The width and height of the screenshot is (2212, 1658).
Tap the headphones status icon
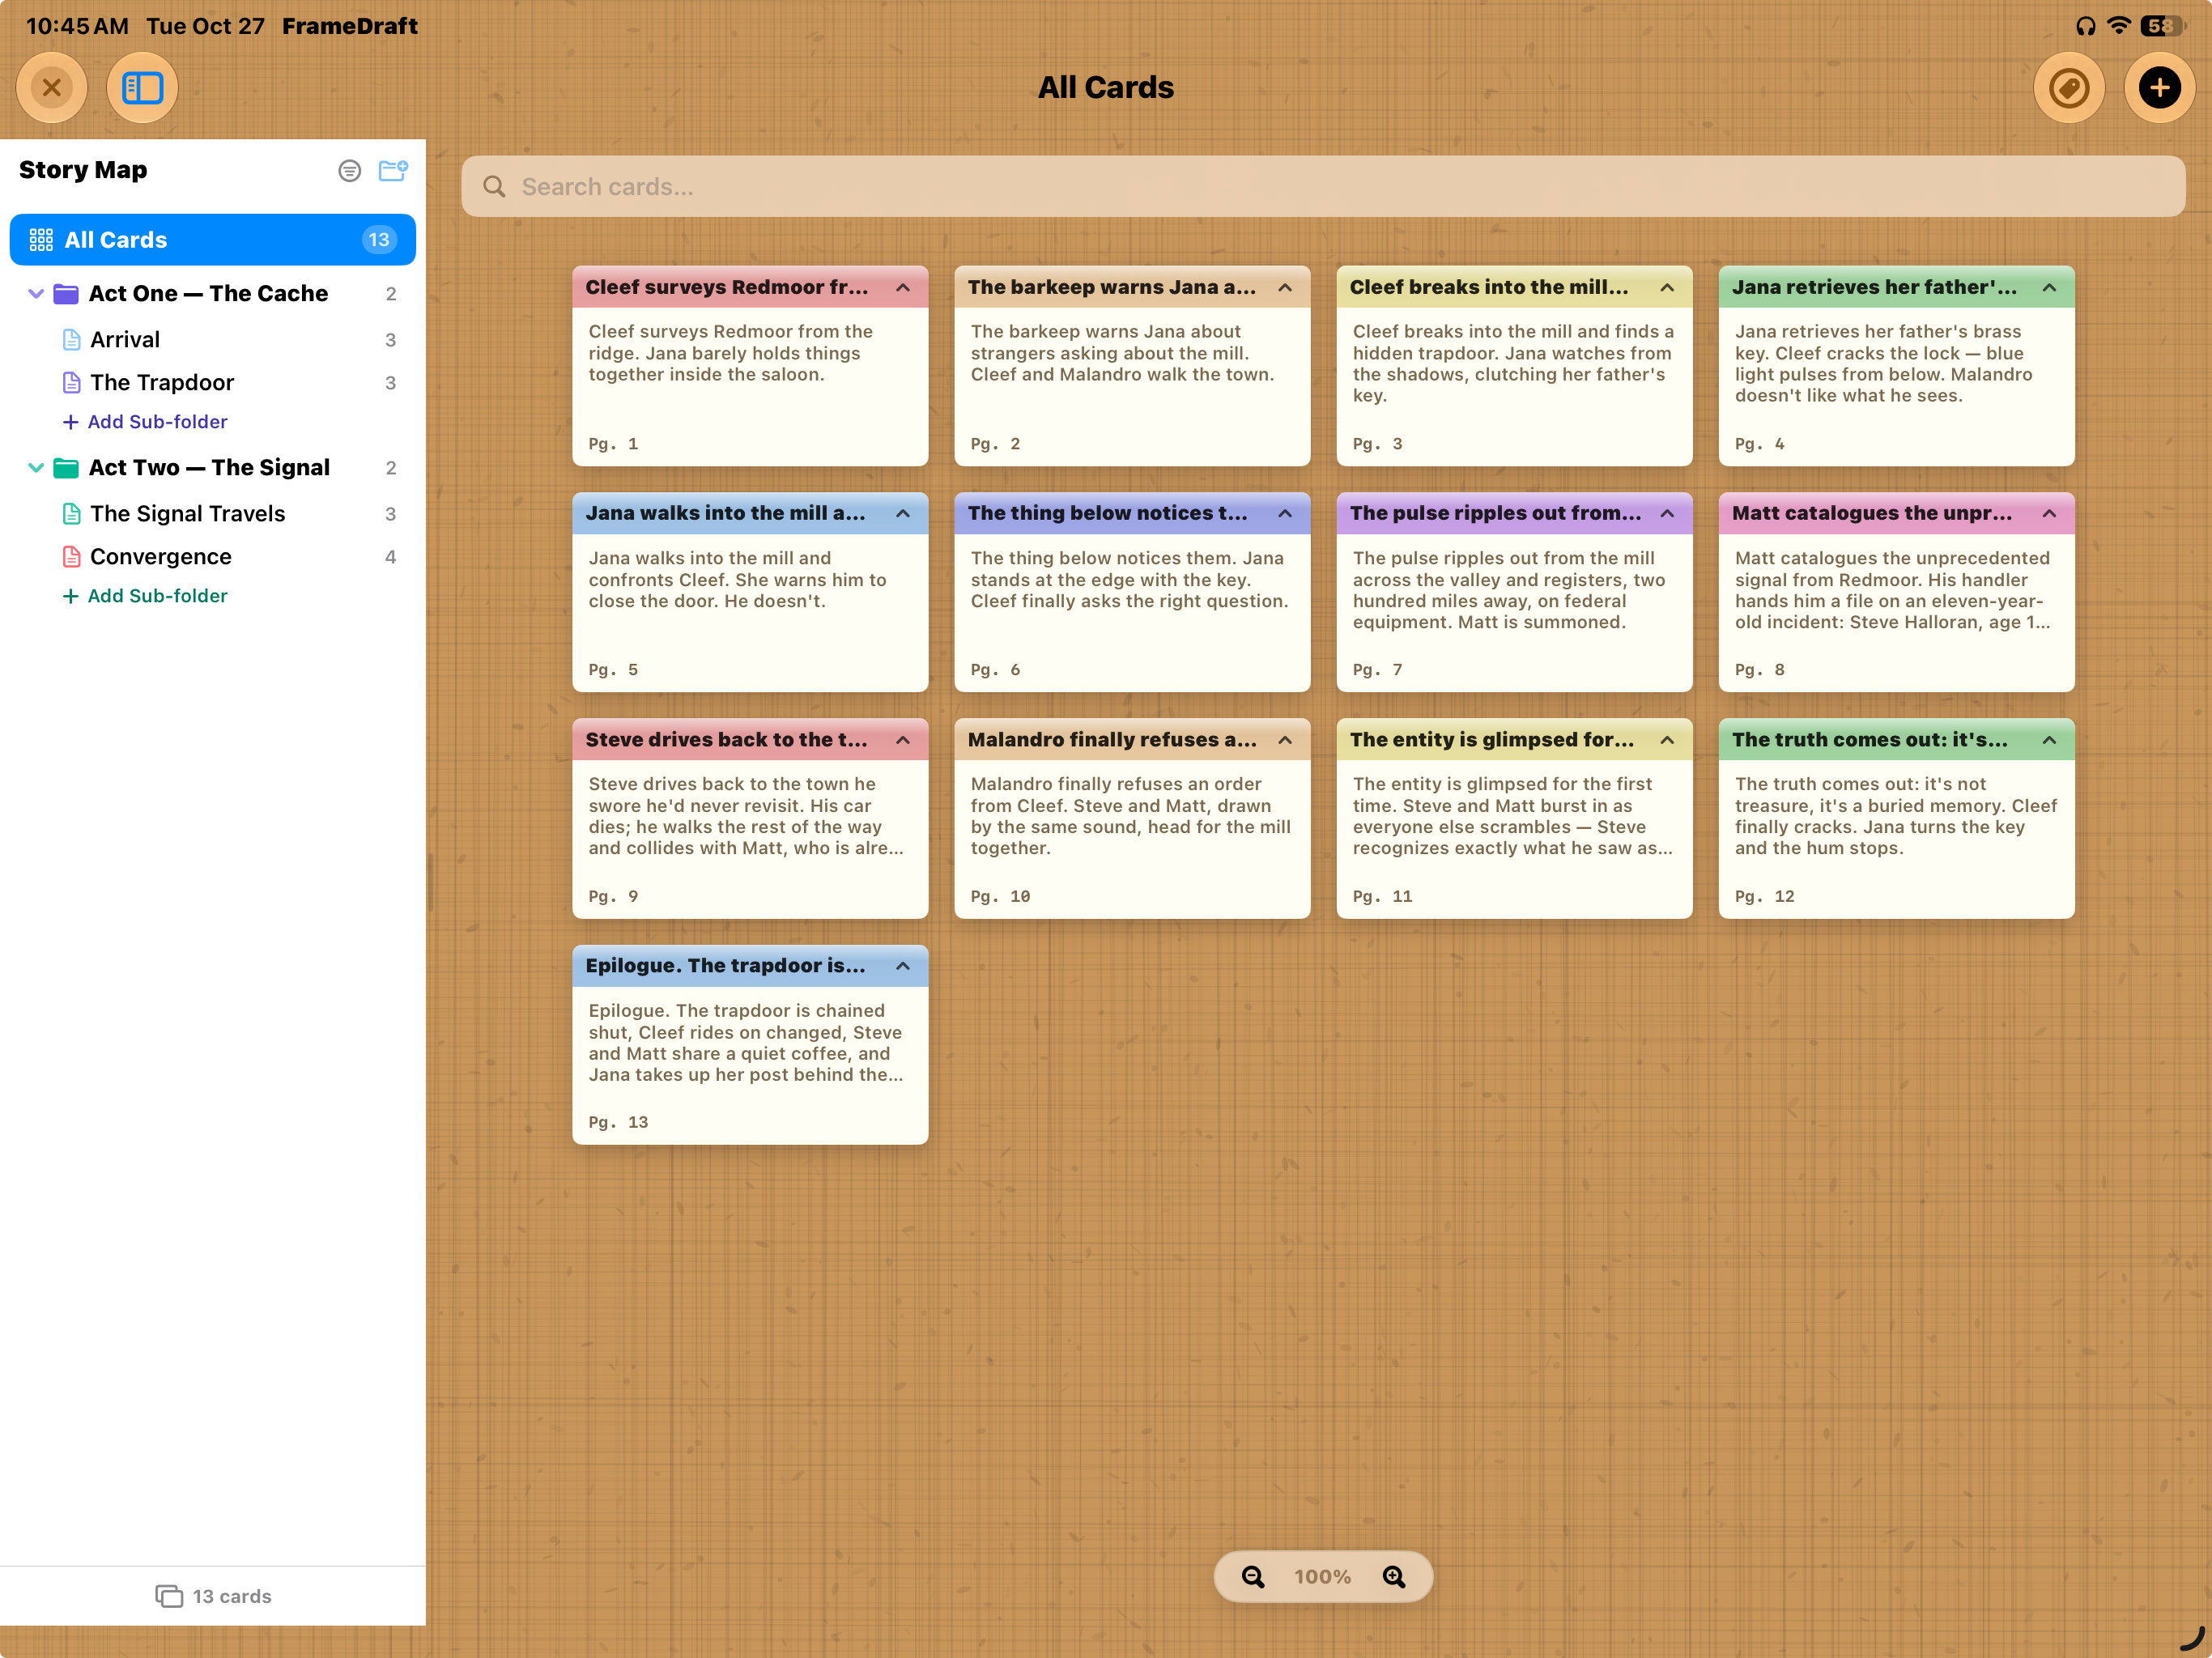coord(2085,26)
